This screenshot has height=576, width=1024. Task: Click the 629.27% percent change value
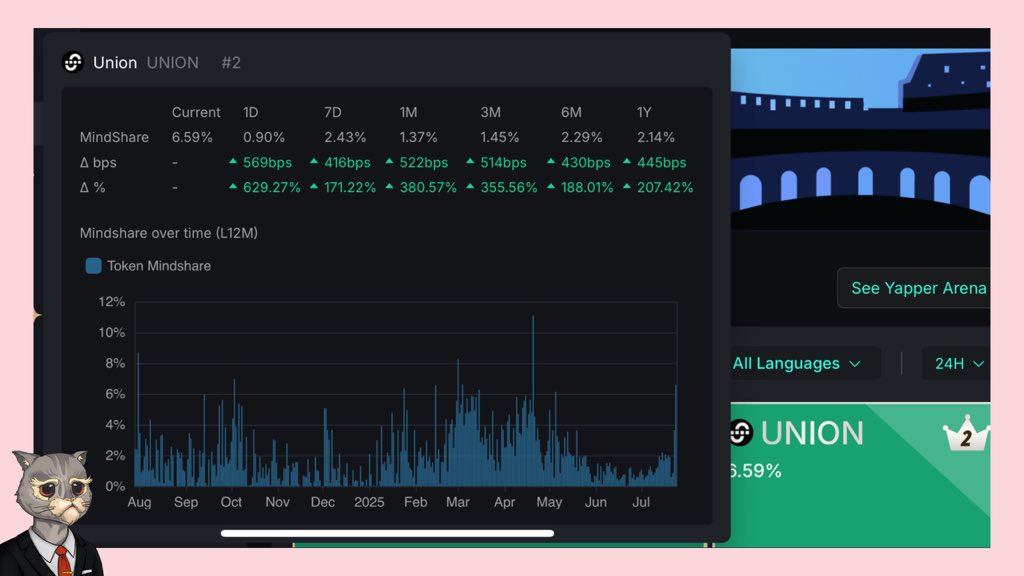tap(272, 187)
